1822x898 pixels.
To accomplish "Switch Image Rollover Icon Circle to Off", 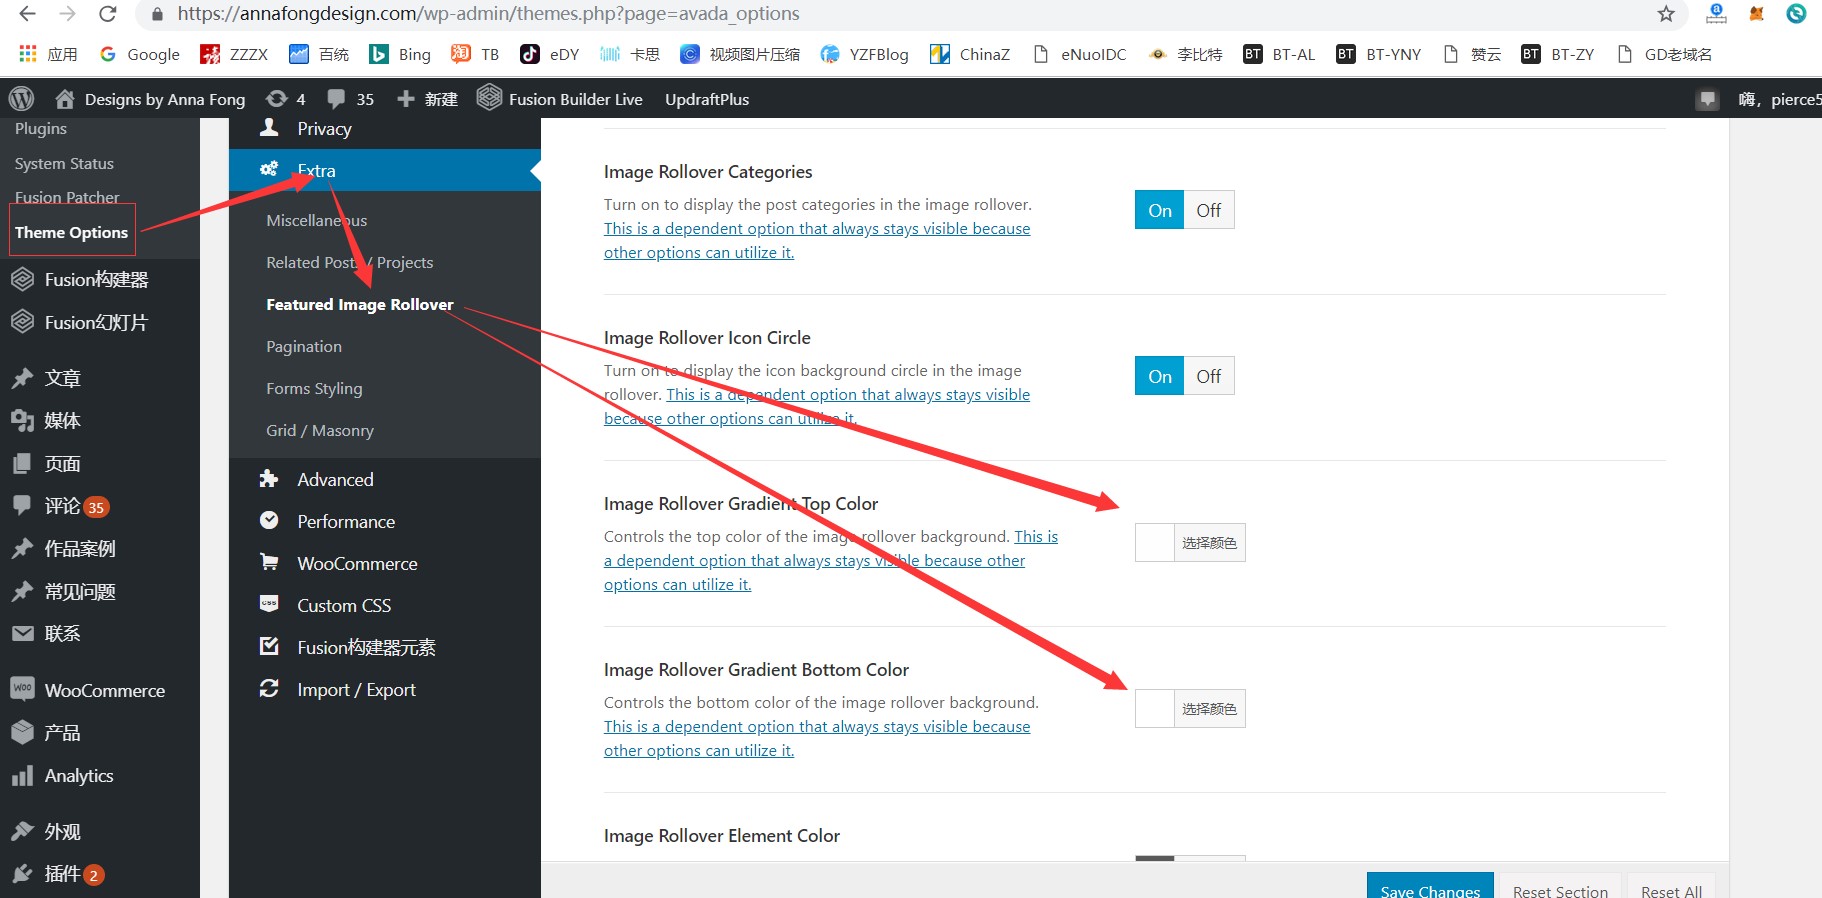I will point(1208,376).
